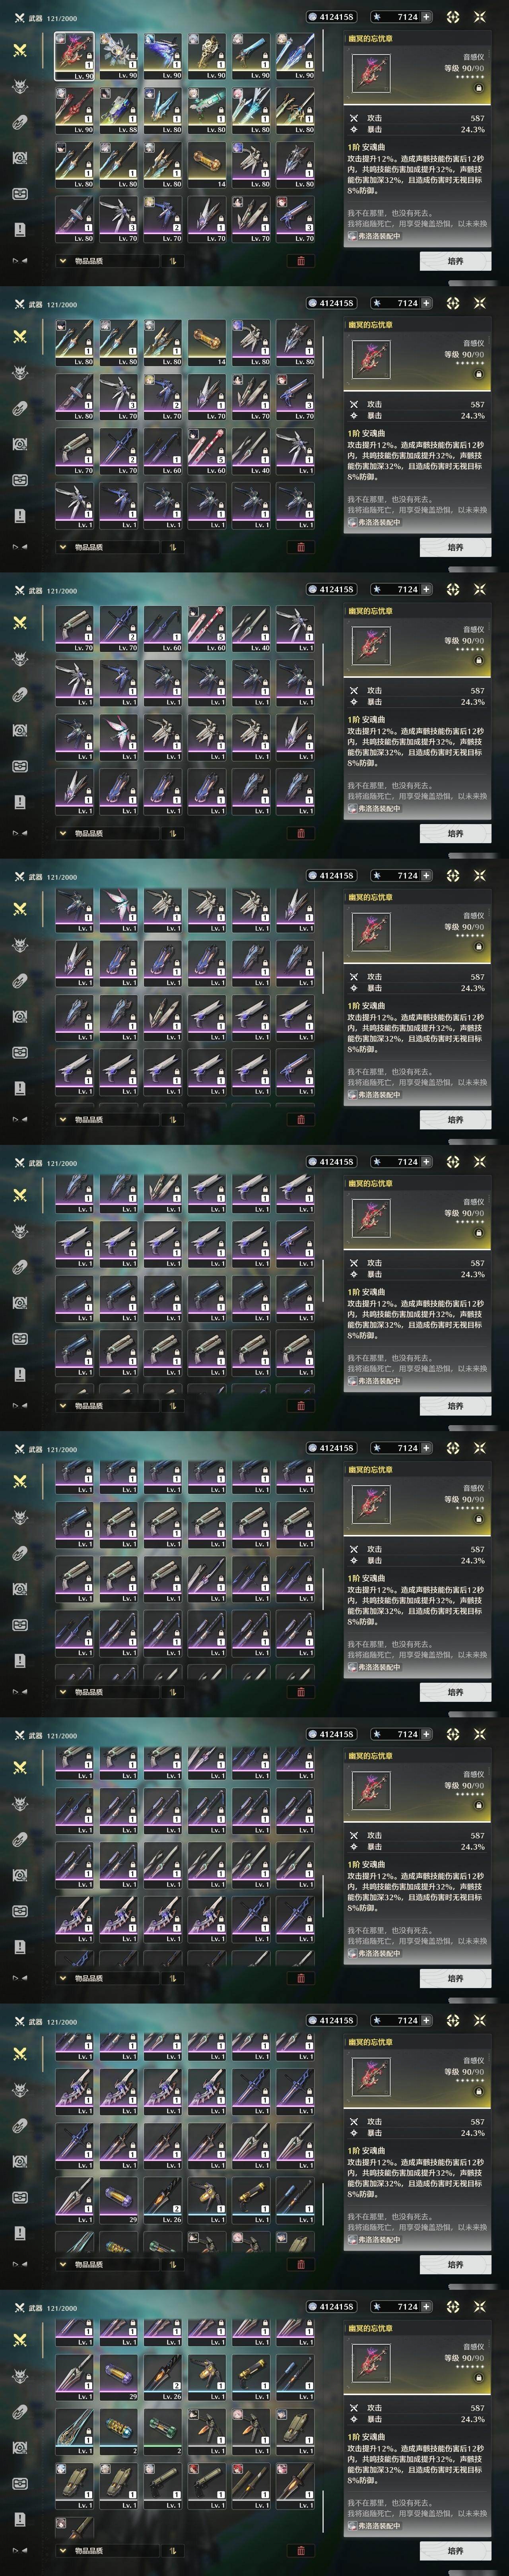Open weapons category icon in topmost sidebar
509x2576 pixels.
coord(19,50)
